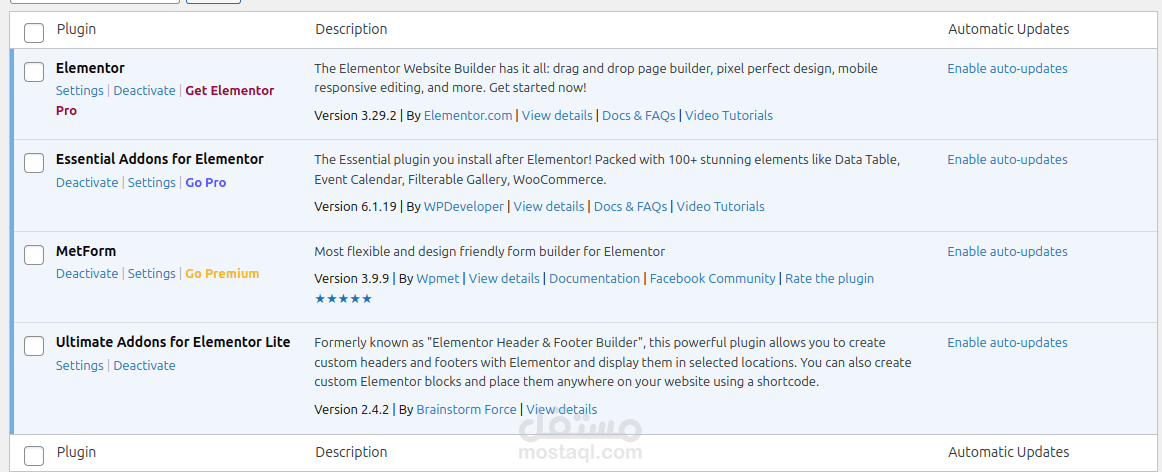Open Elementor Settings link
1162x472 pixels.
click(79, 90)
